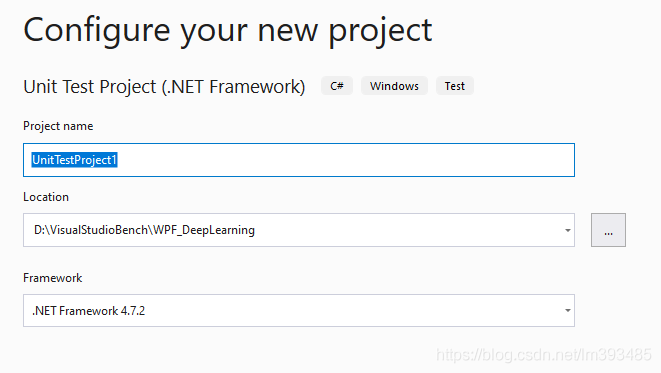Expand the Framework version dropdown arrow
The height and width of the screenshot is (373, 661).
pyautogui.click(x=567, y=311)
